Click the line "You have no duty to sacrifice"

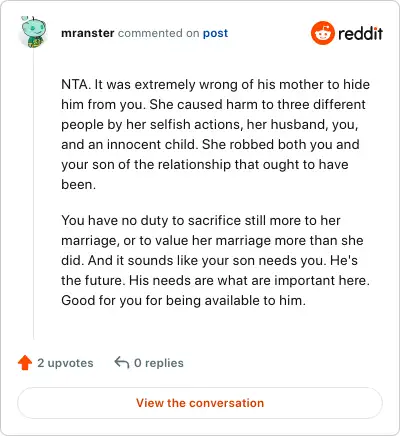(x=201, y=220)
